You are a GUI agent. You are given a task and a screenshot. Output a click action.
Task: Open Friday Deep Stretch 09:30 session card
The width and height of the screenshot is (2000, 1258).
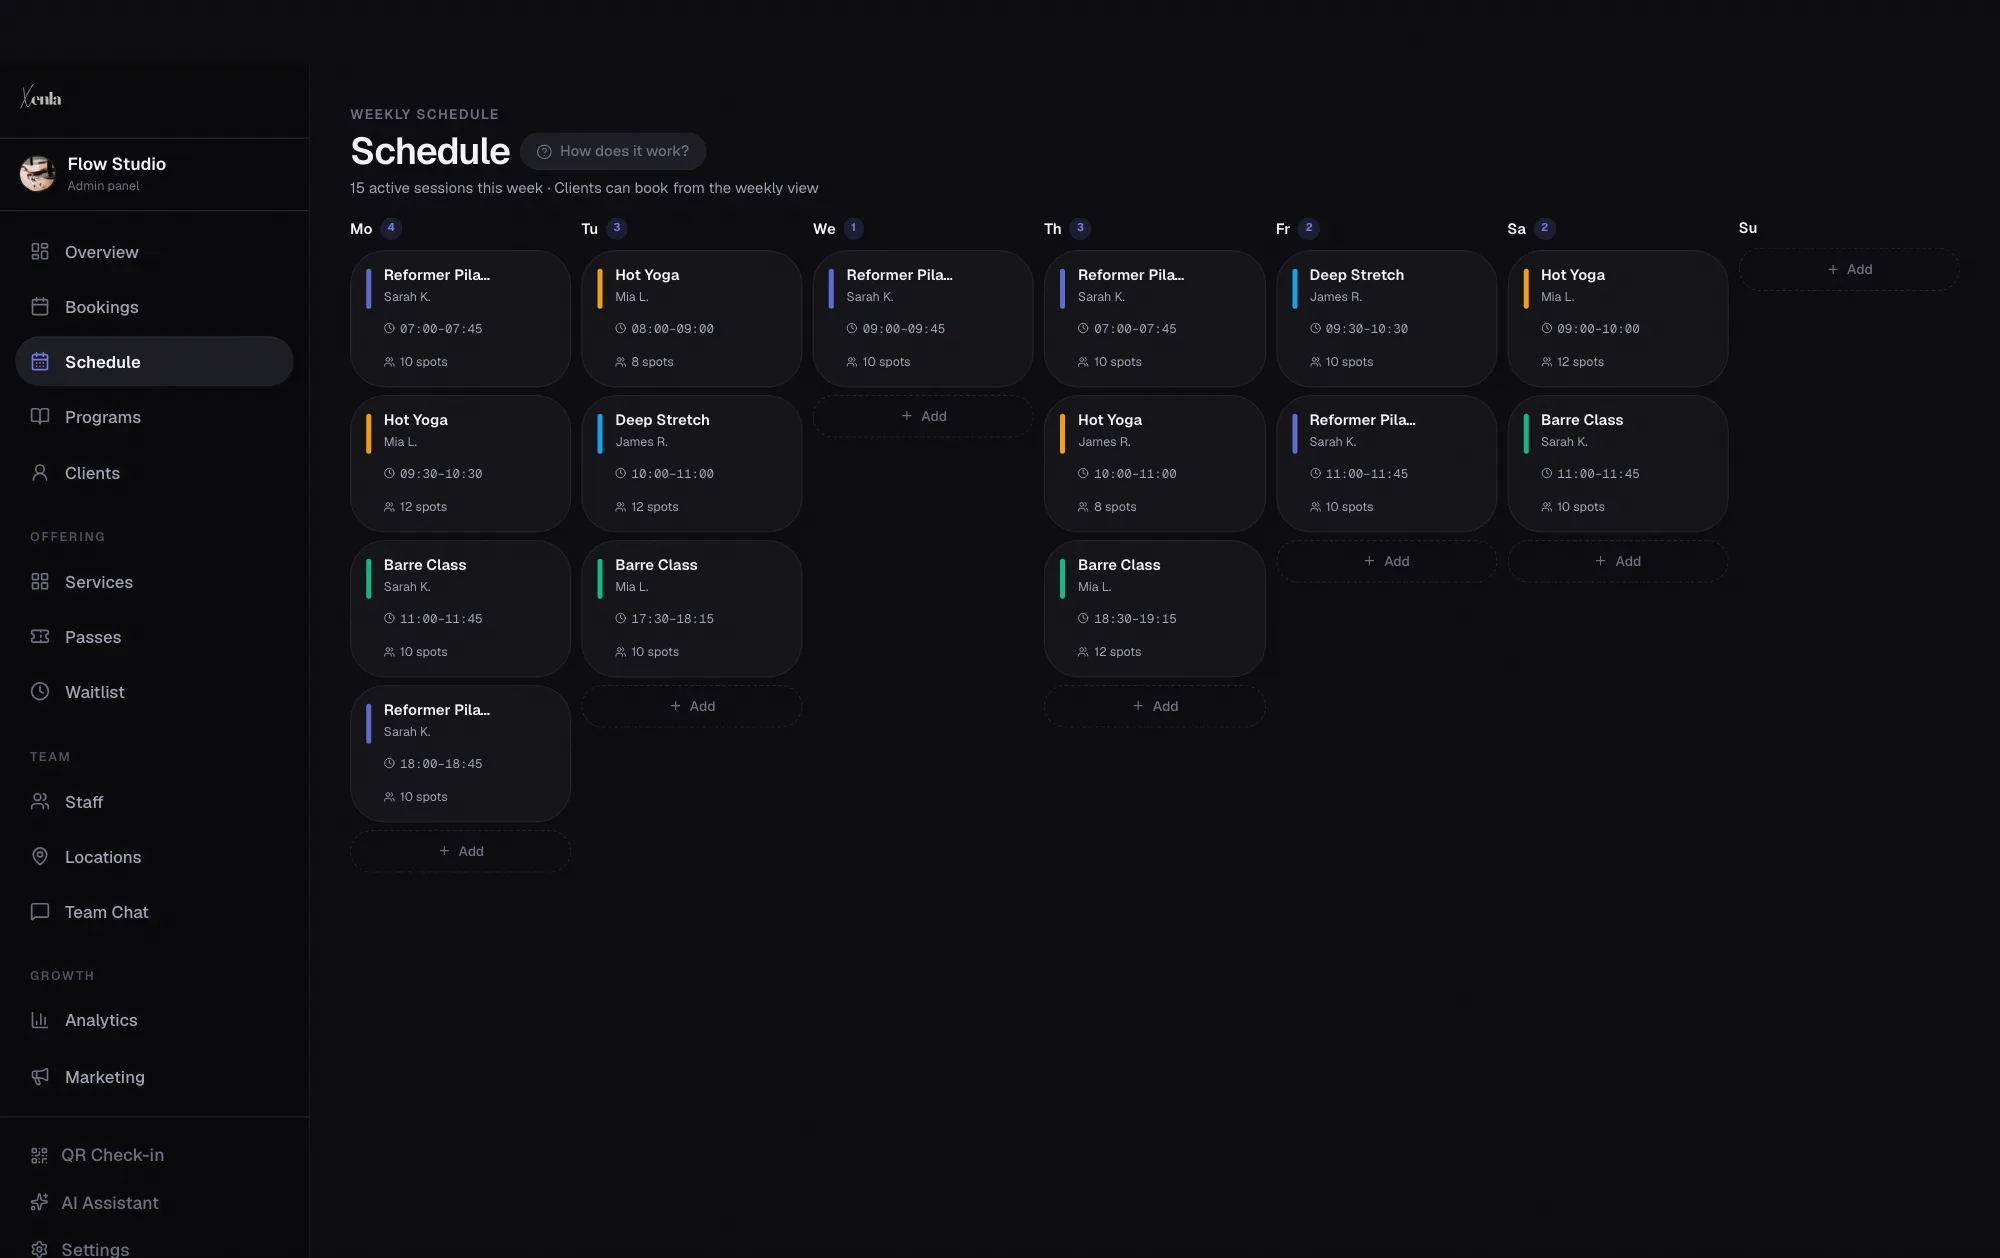tap(1386, 318)
